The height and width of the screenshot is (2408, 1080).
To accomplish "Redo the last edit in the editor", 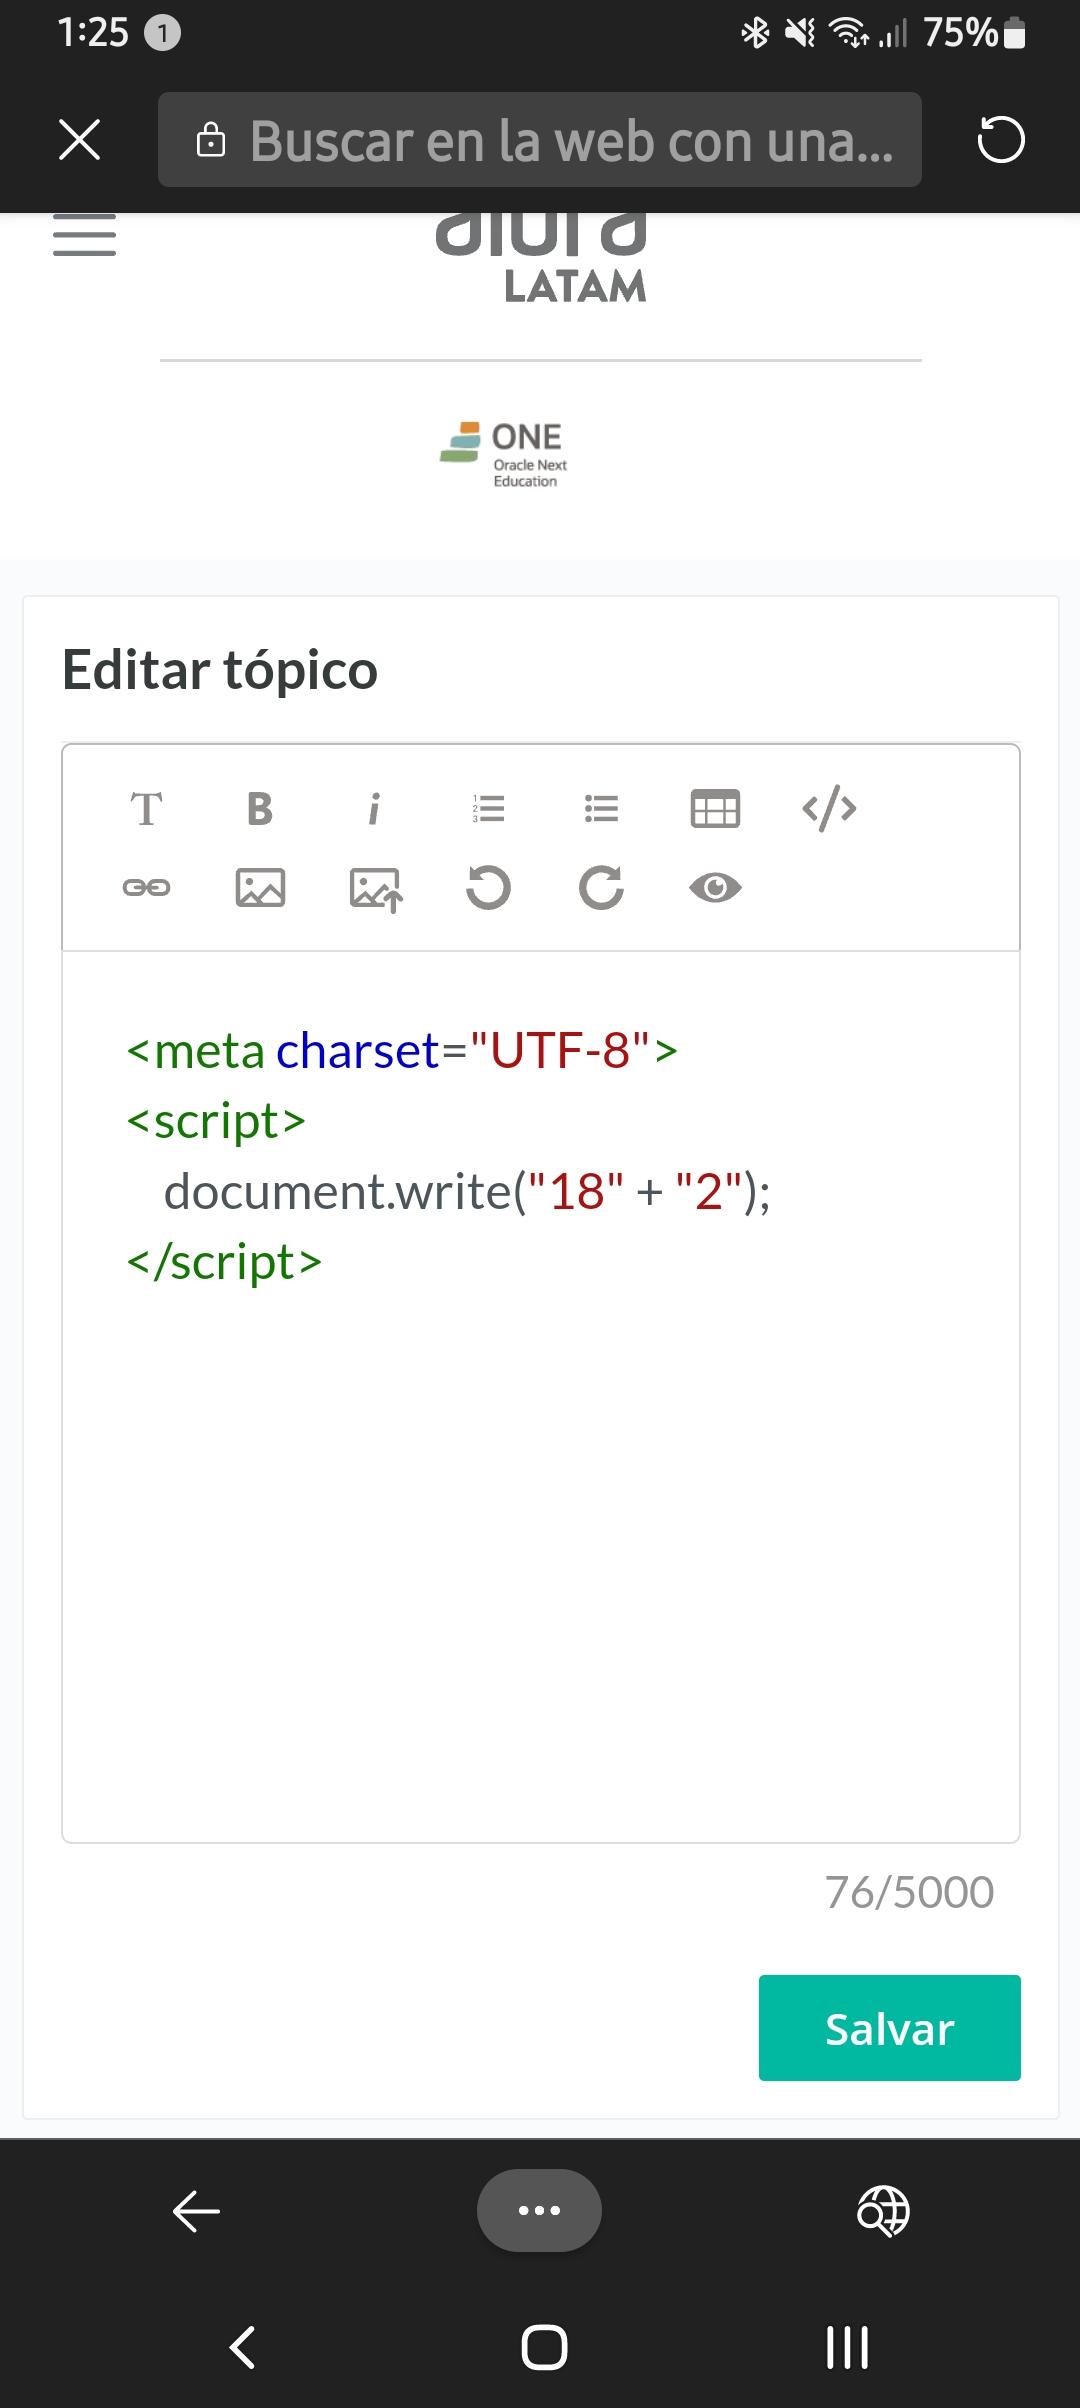I will click(601, 888).
